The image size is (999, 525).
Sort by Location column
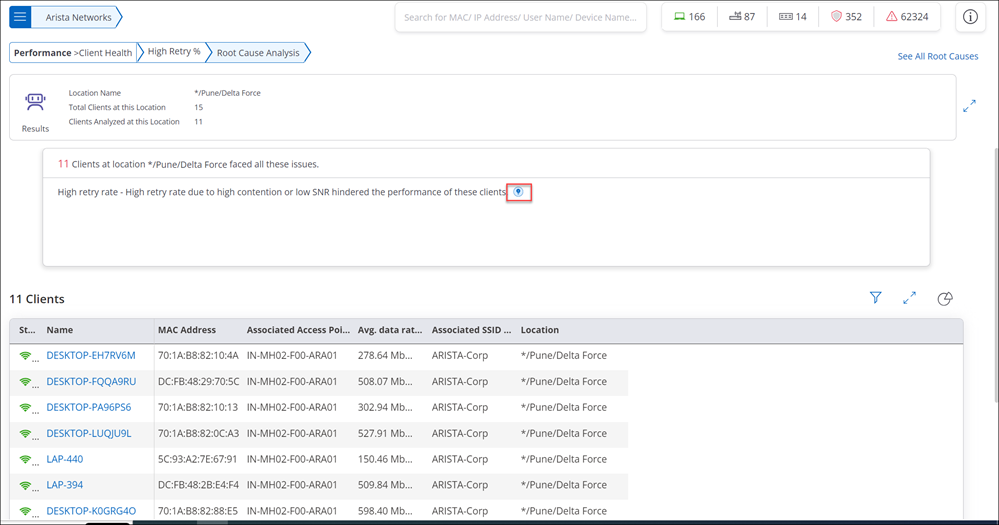[x=540, y=330]
